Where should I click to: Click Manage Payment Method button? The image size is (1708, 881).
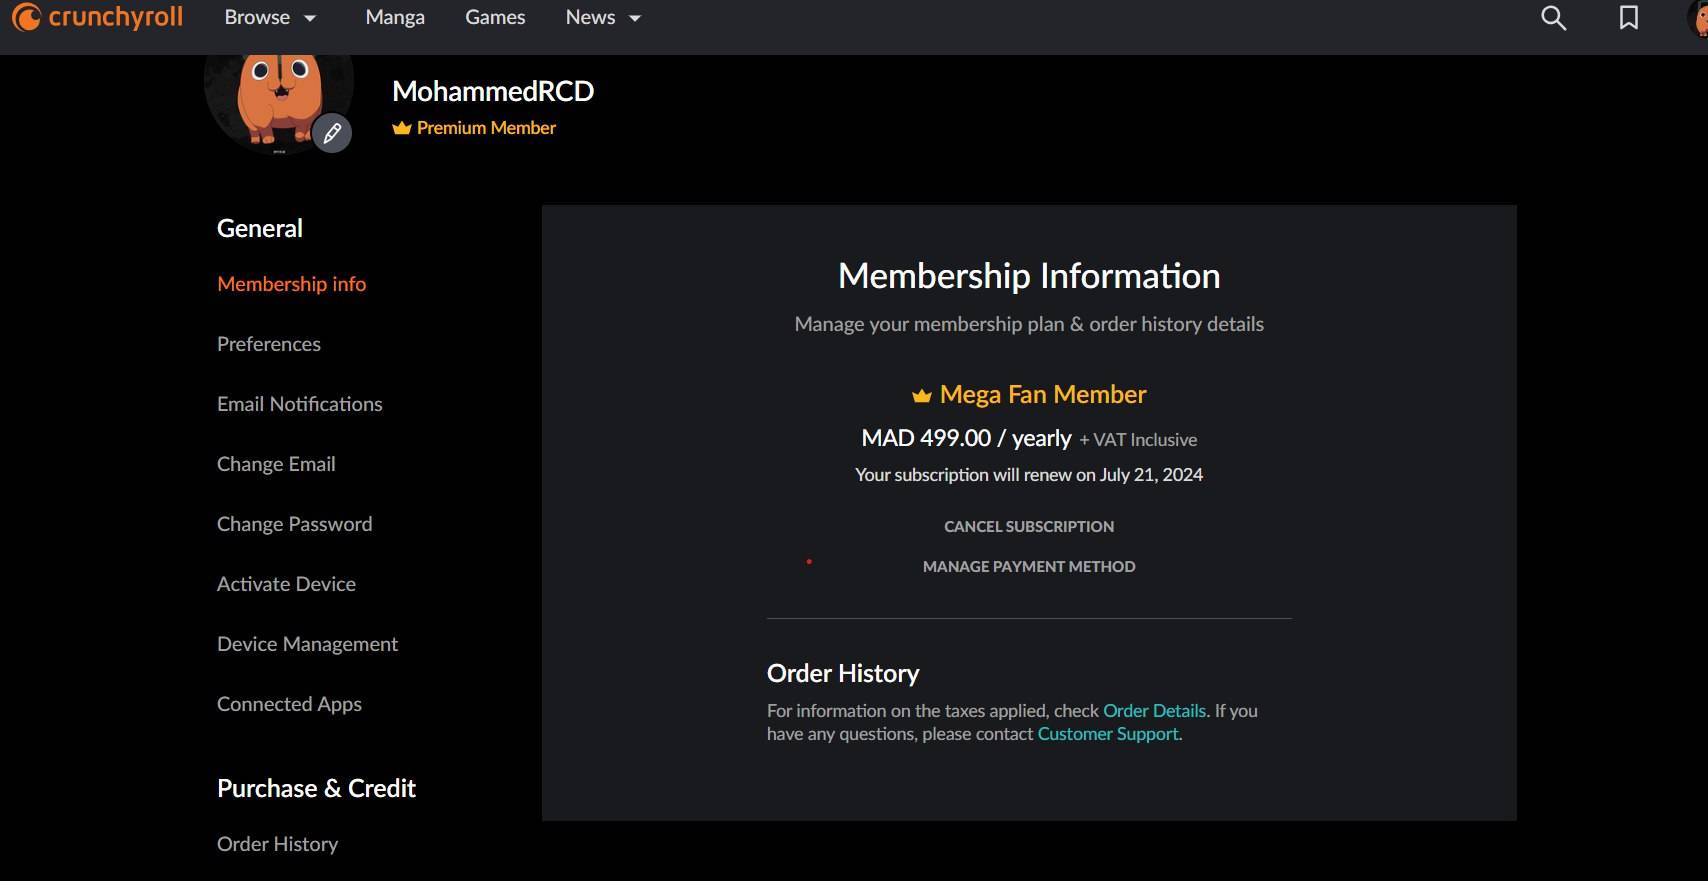coord(1029,567)
